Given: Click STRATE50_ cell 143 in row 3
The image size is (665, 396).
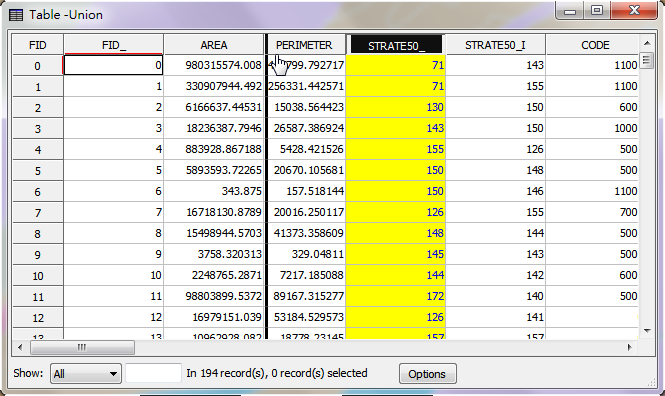Looking at the screenshot, I should (396, 128).
